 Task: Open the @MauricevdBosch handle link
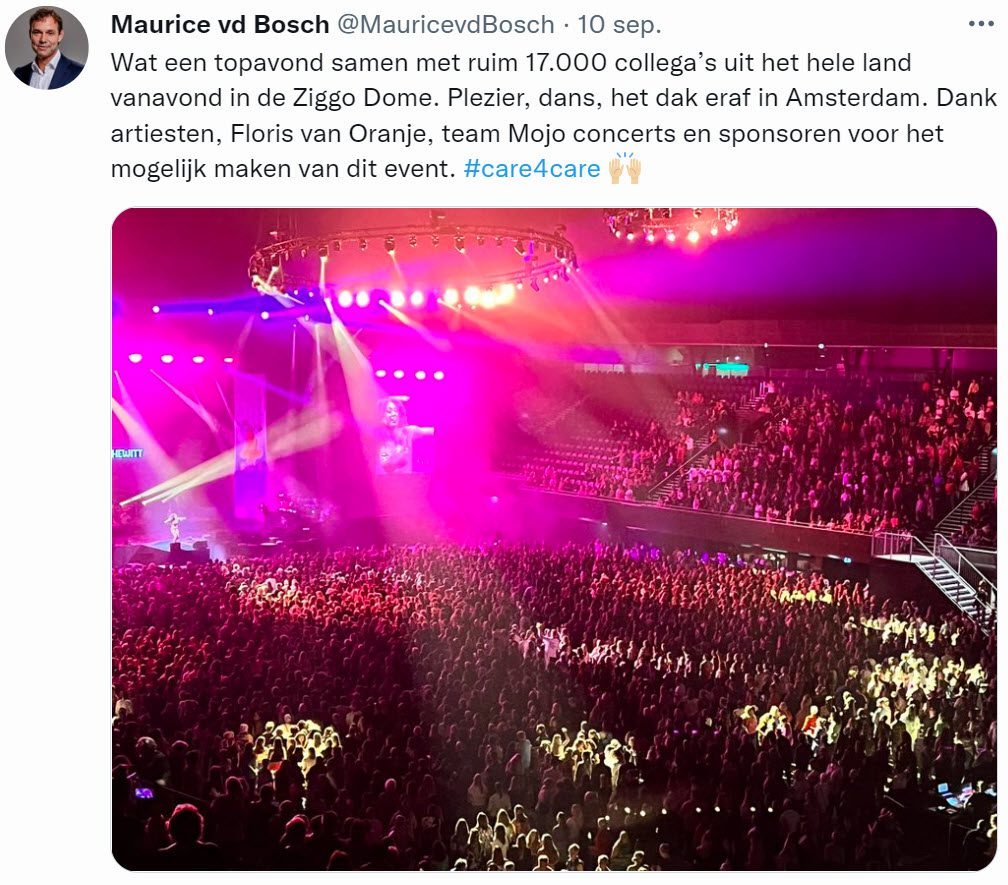click(x=446, y=24)
